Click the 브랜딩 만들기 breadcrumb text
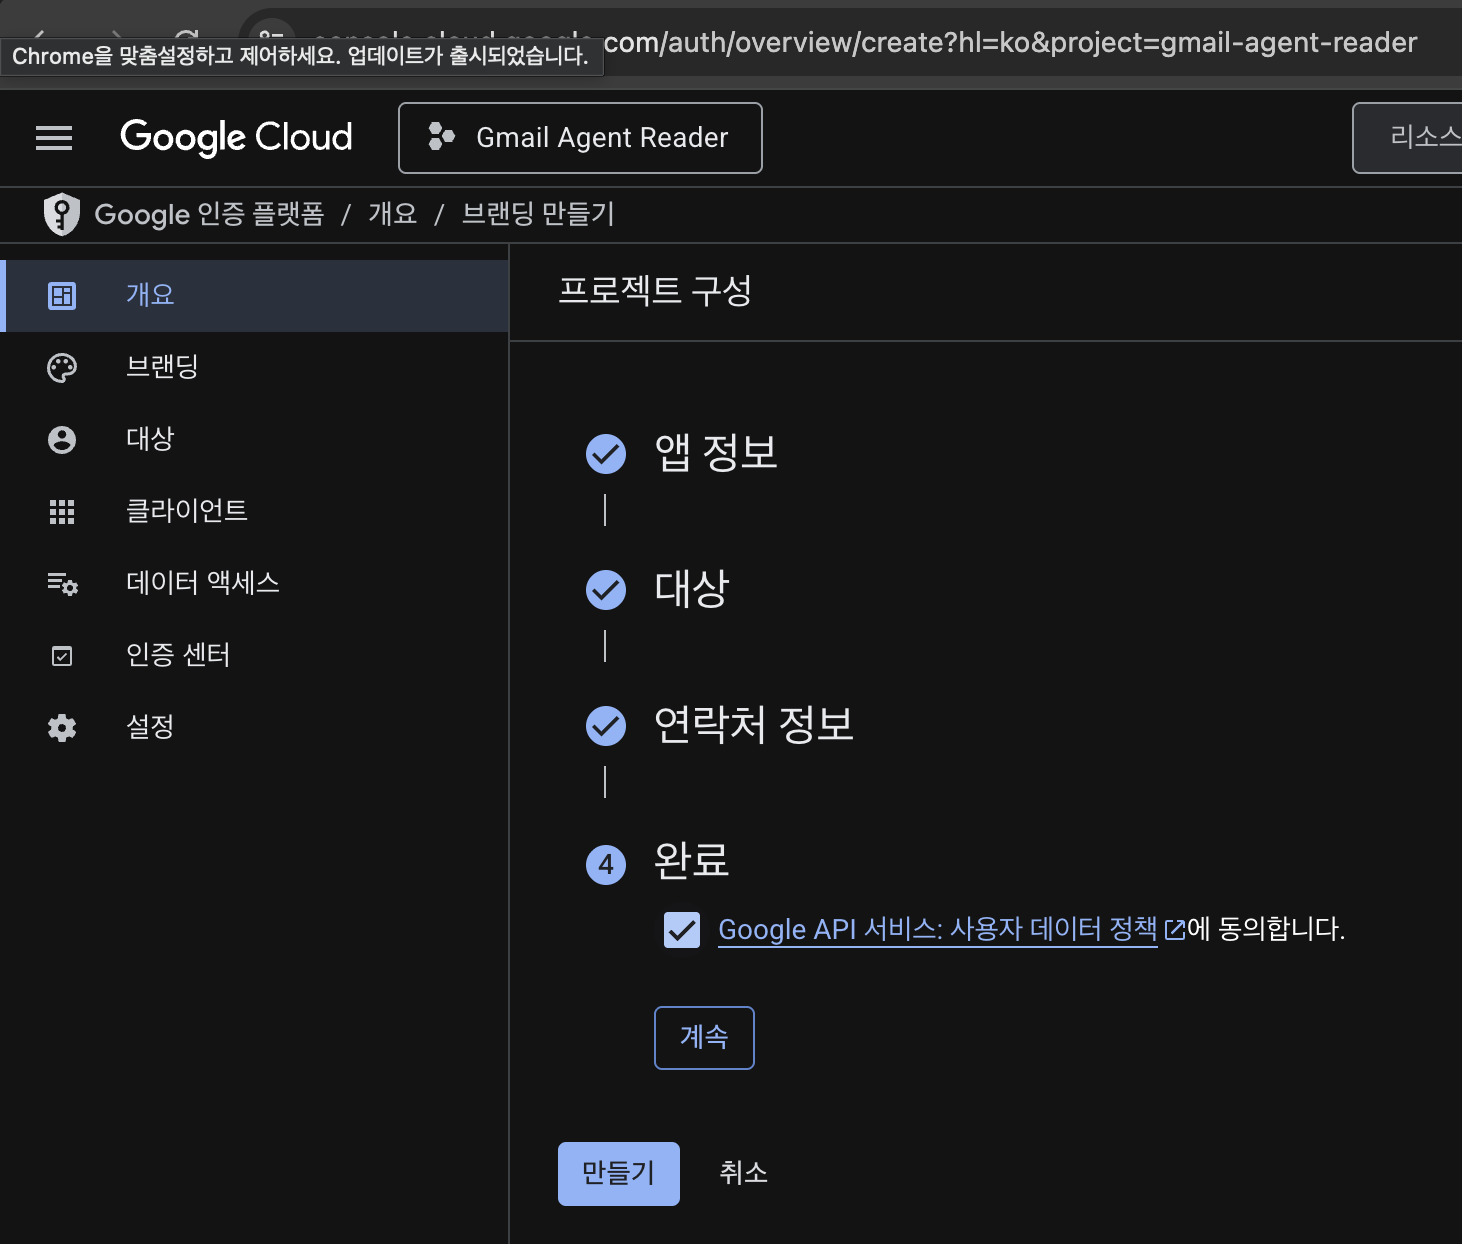The image size is (1462, 1244). (538, 214)
